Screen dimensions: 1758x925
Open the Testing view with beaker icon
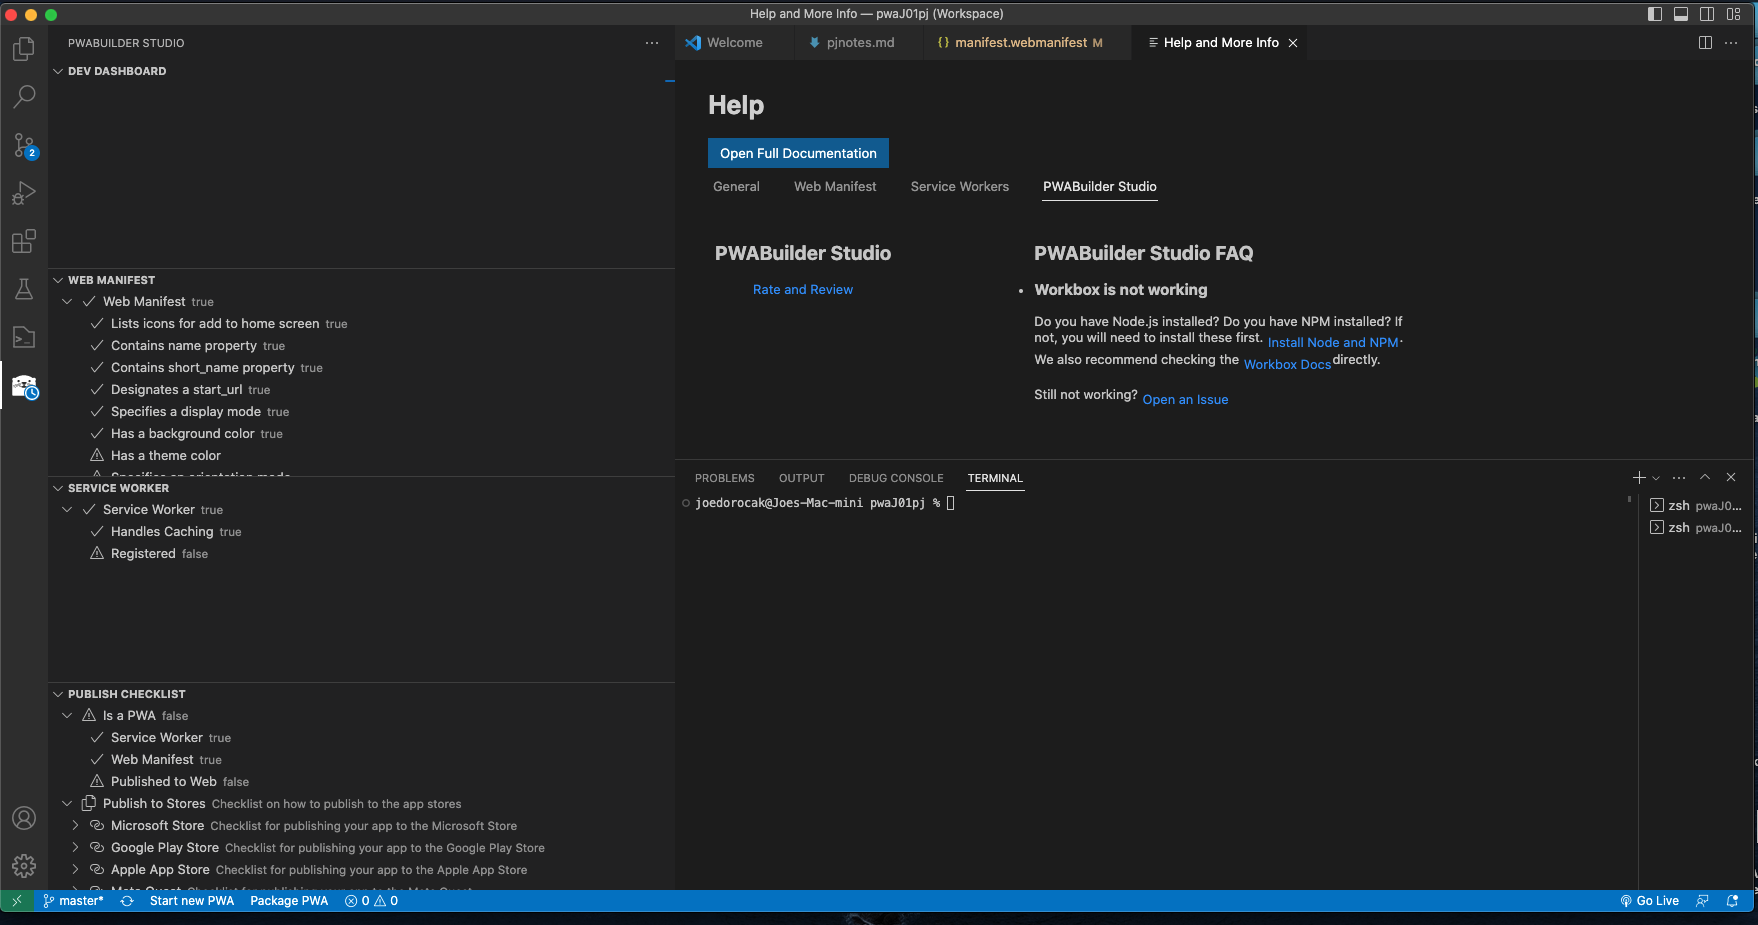[x=24, y=289]
